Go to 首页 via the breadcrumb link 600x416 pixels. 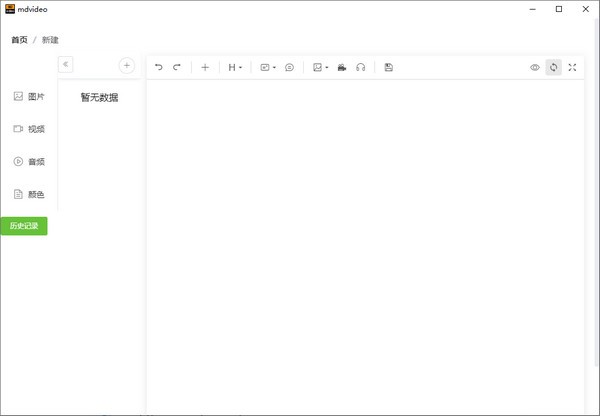tap(19, 40)
